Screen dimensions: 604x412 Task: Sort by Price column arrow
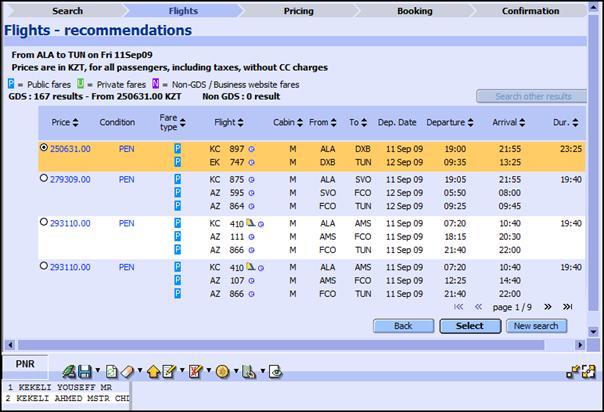pyautogui.click(x=77, y=122)
